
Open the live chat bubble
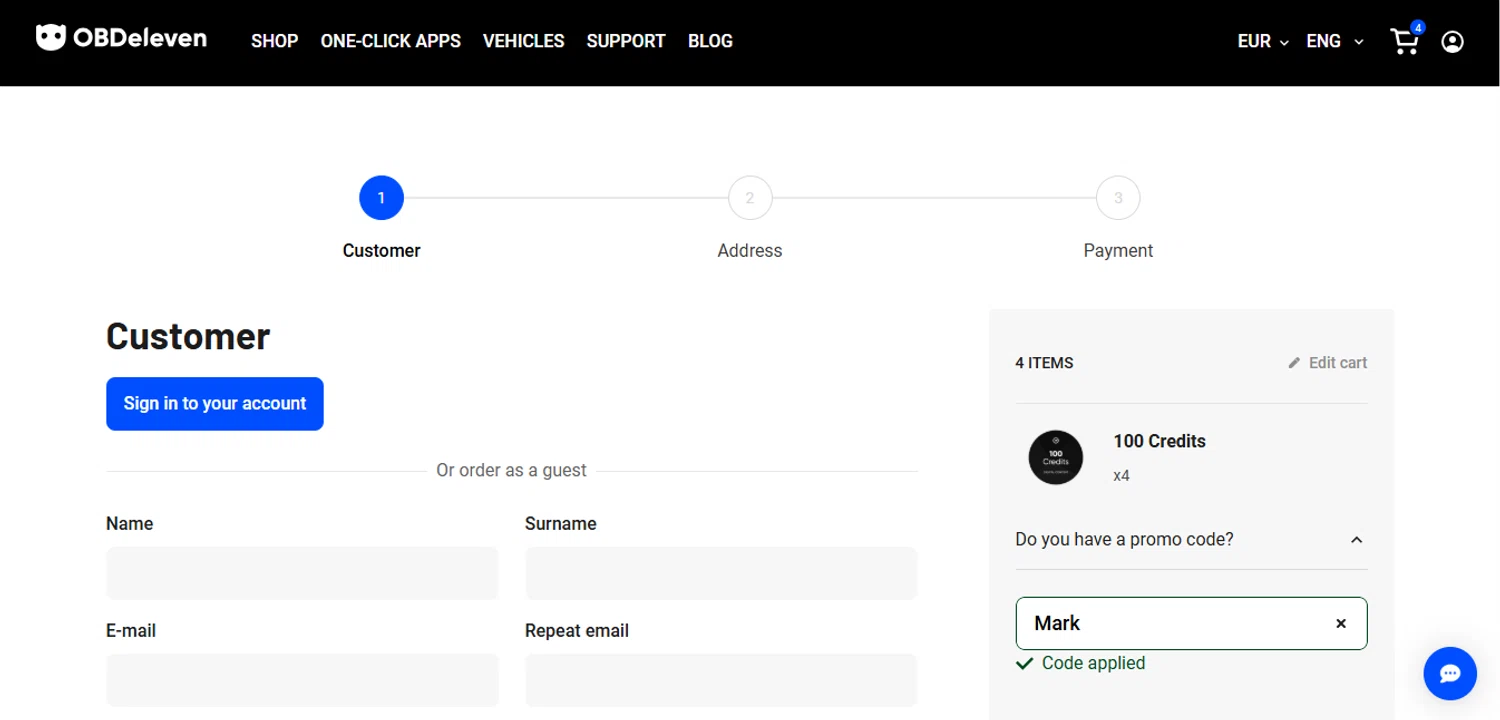[1450, 673]
